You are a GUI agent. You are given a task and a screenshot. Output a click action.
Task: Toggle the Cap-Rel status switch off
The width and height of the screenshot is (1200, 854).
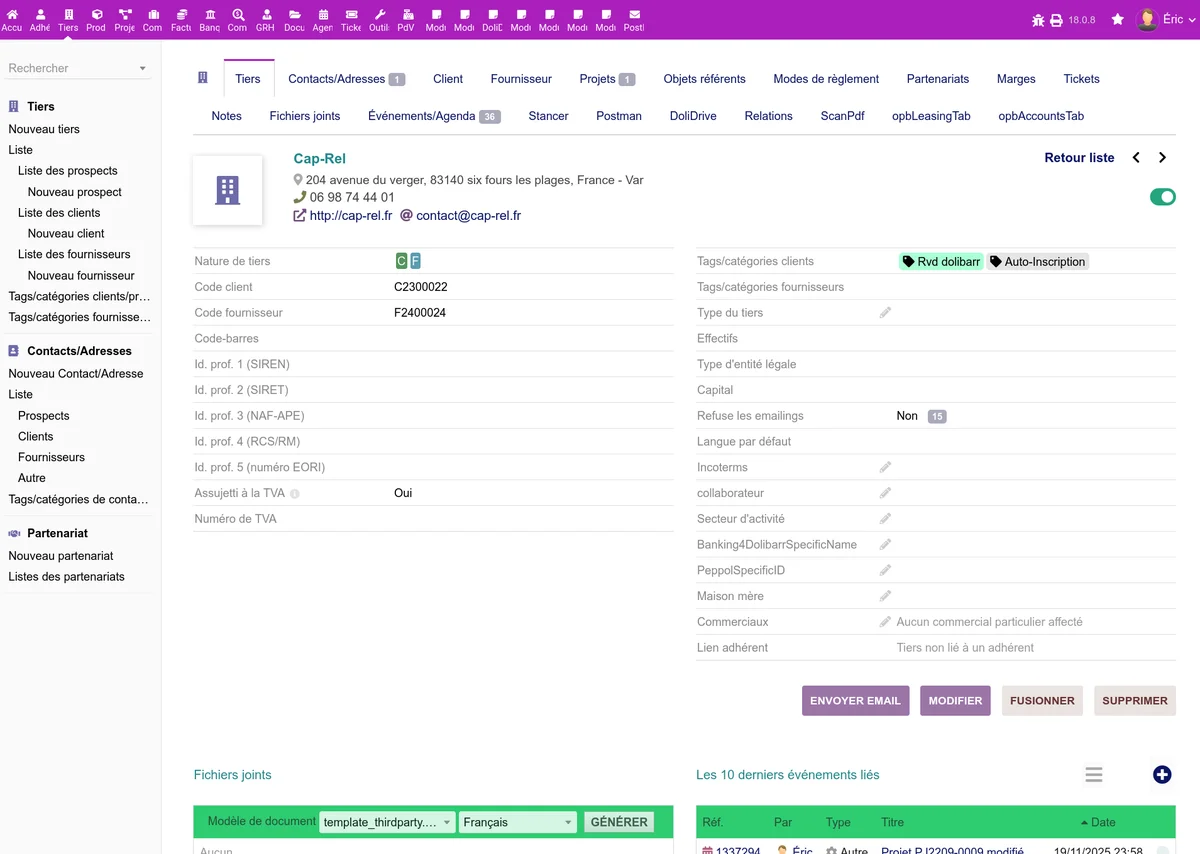1163,197
